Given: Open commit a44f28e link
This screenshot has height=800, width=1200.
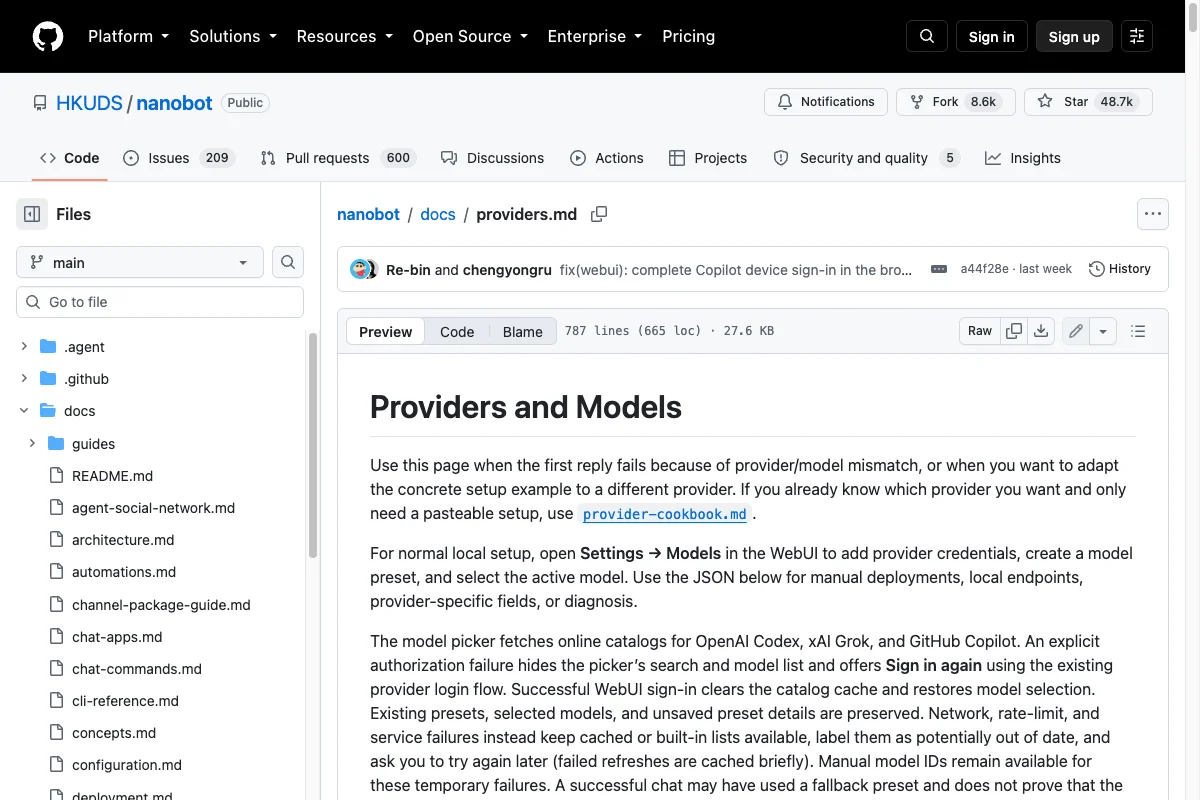Looking at the screenshot, I should [984, 269].
